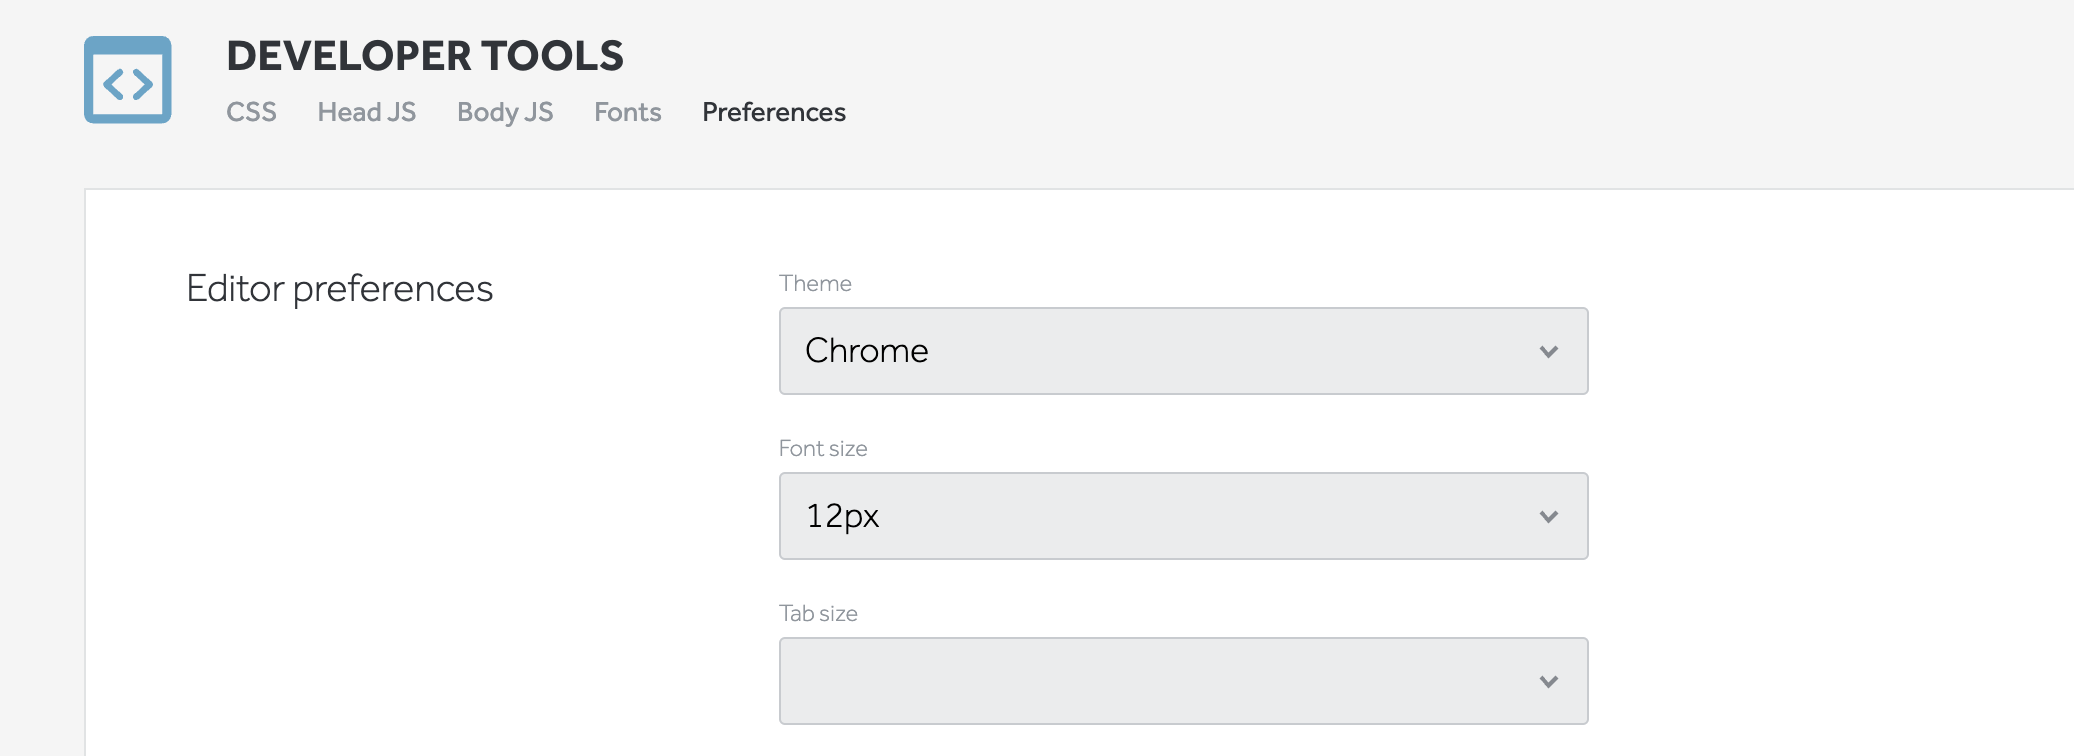Open the empty Tab size dropdown
The height and width of the screenshot is (756, 2074).
1182,681
